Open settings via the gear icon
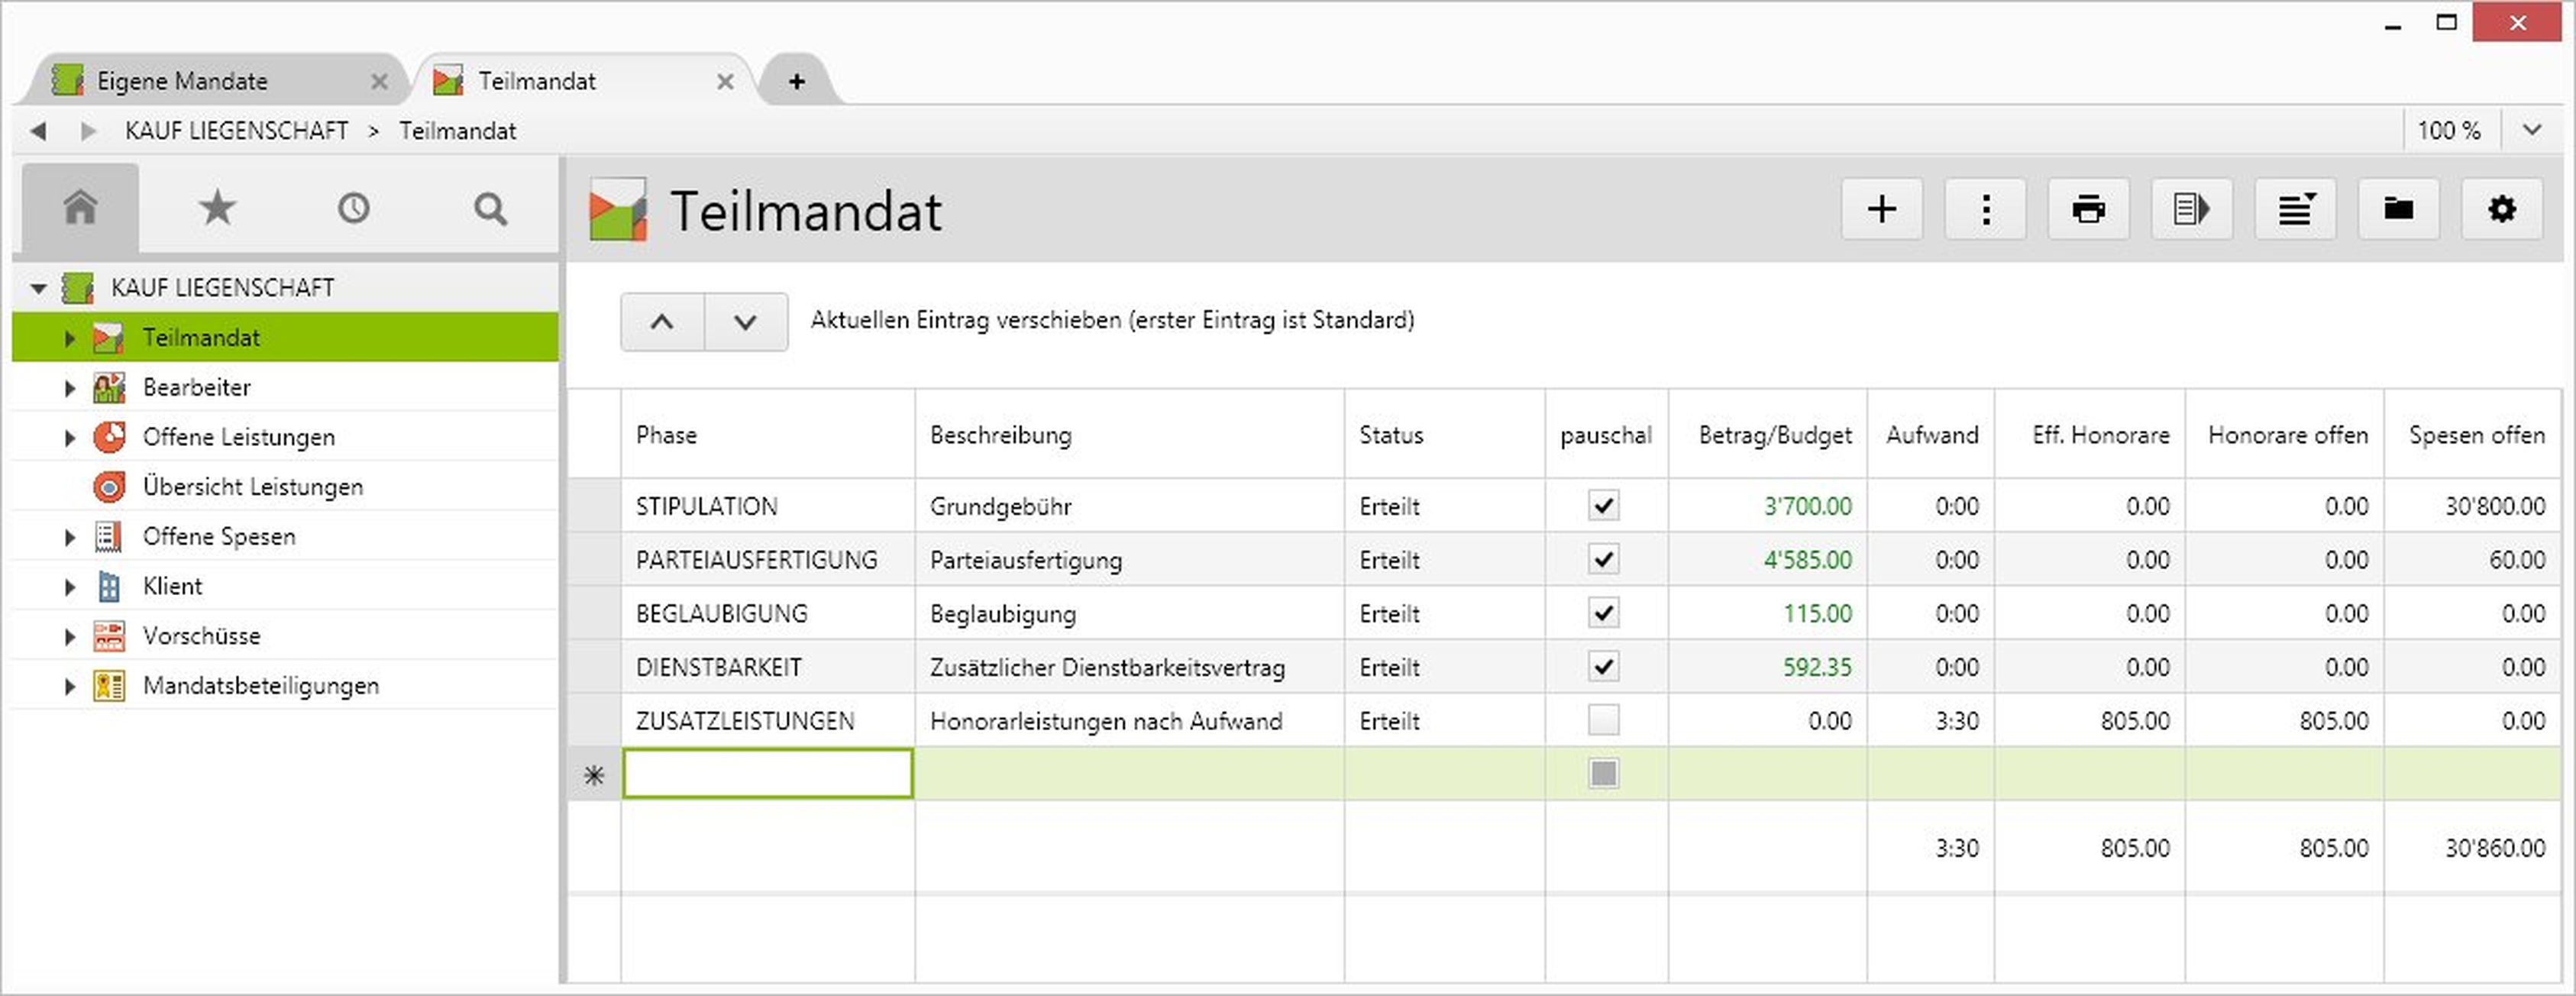This screenshot has height=996, width=2576. (x=2501, y=209)
